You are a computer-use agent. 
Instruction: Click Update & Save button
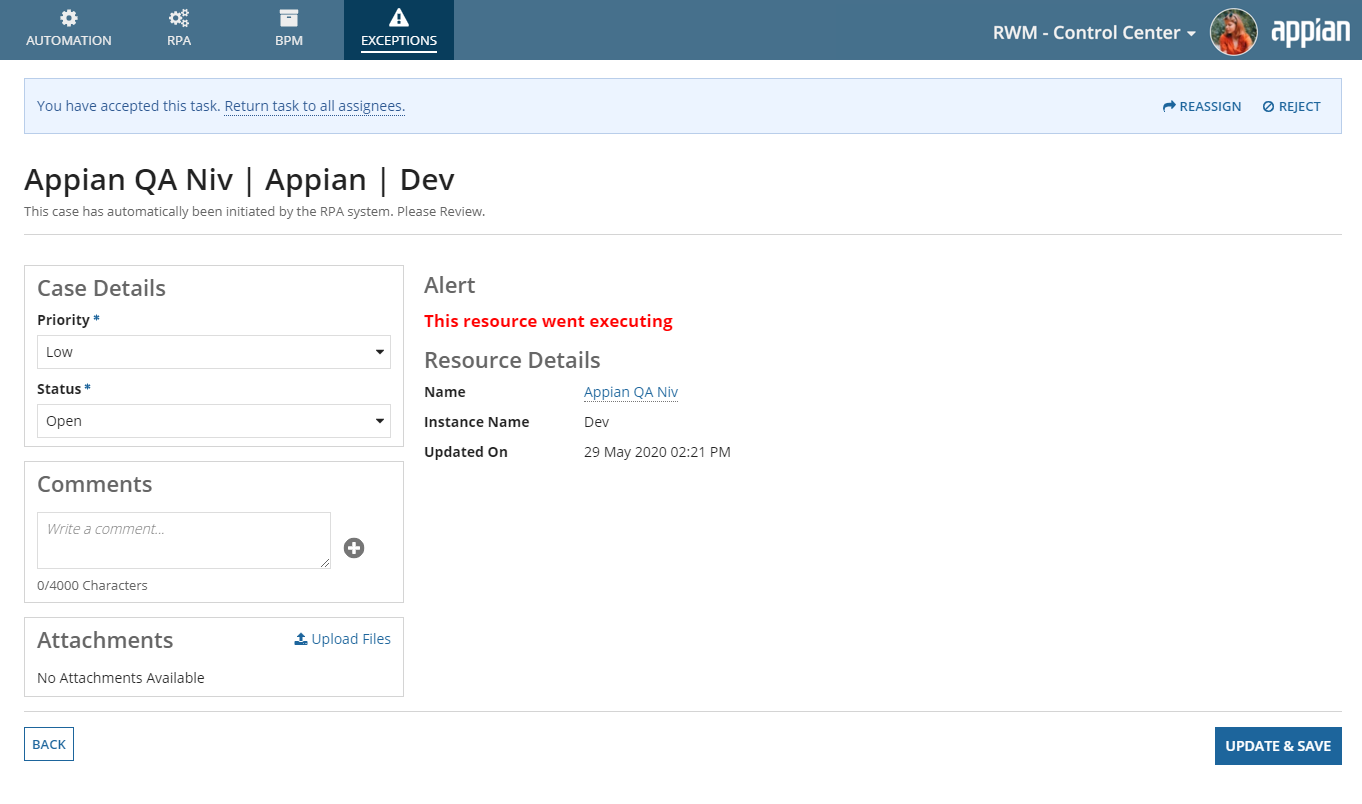click(x=1278, y=746)
